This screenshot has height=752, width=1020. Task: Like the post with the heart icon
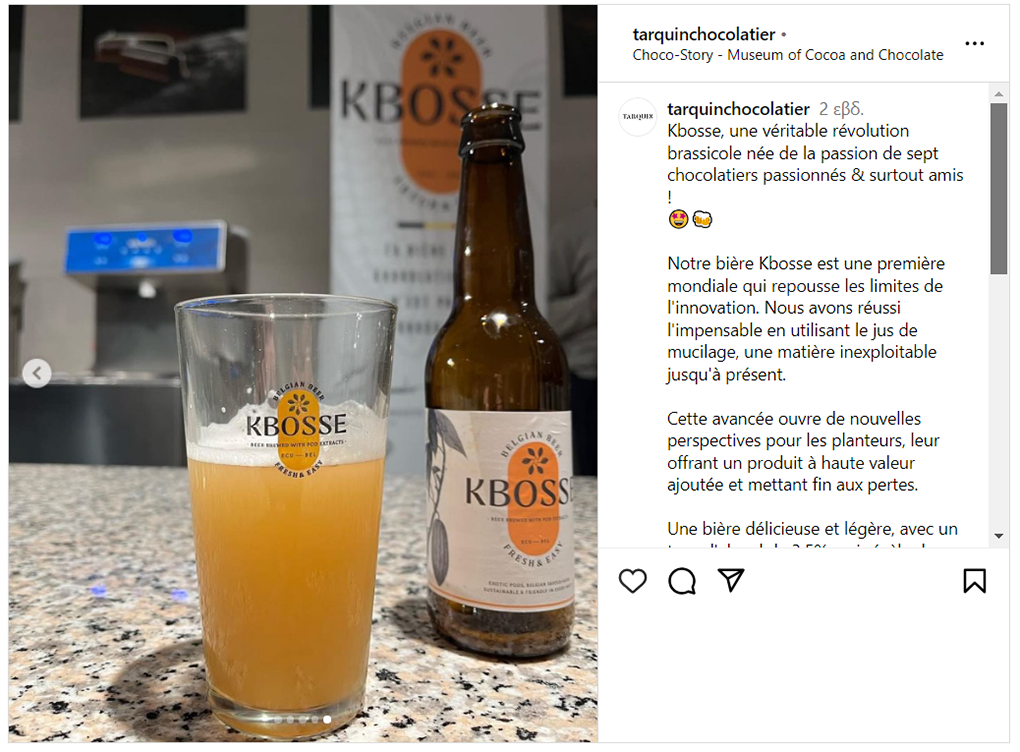coord(632,580)
